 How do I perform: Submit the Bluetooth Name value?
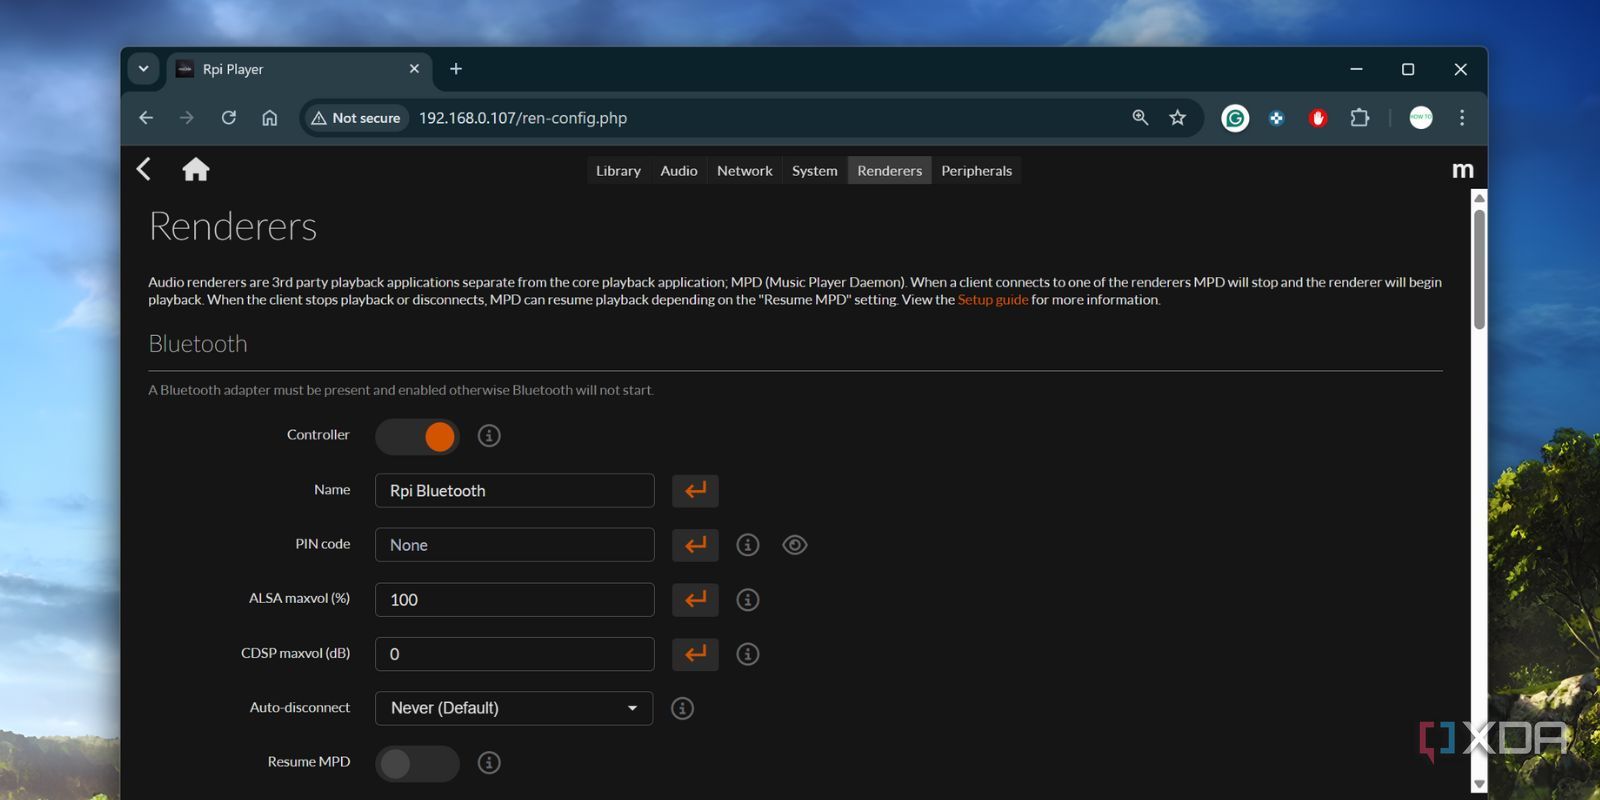(695, 490)
